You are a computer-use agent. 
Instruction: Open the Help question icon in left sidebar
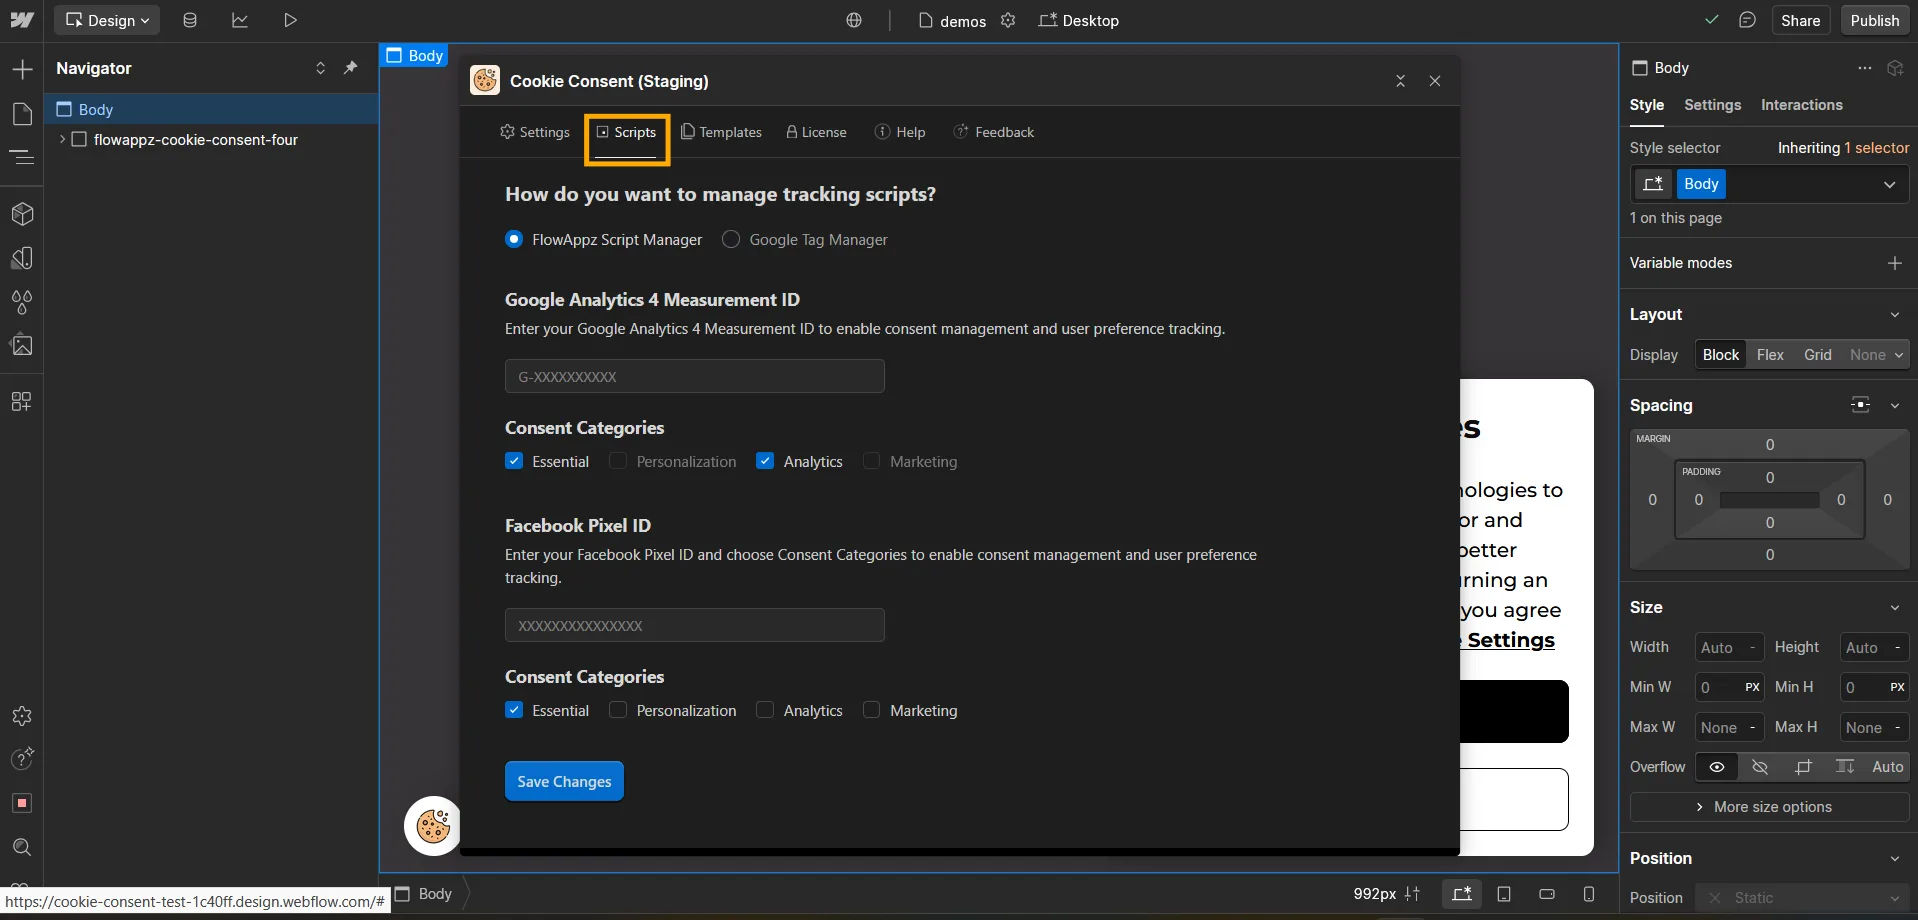click(22, 759)
